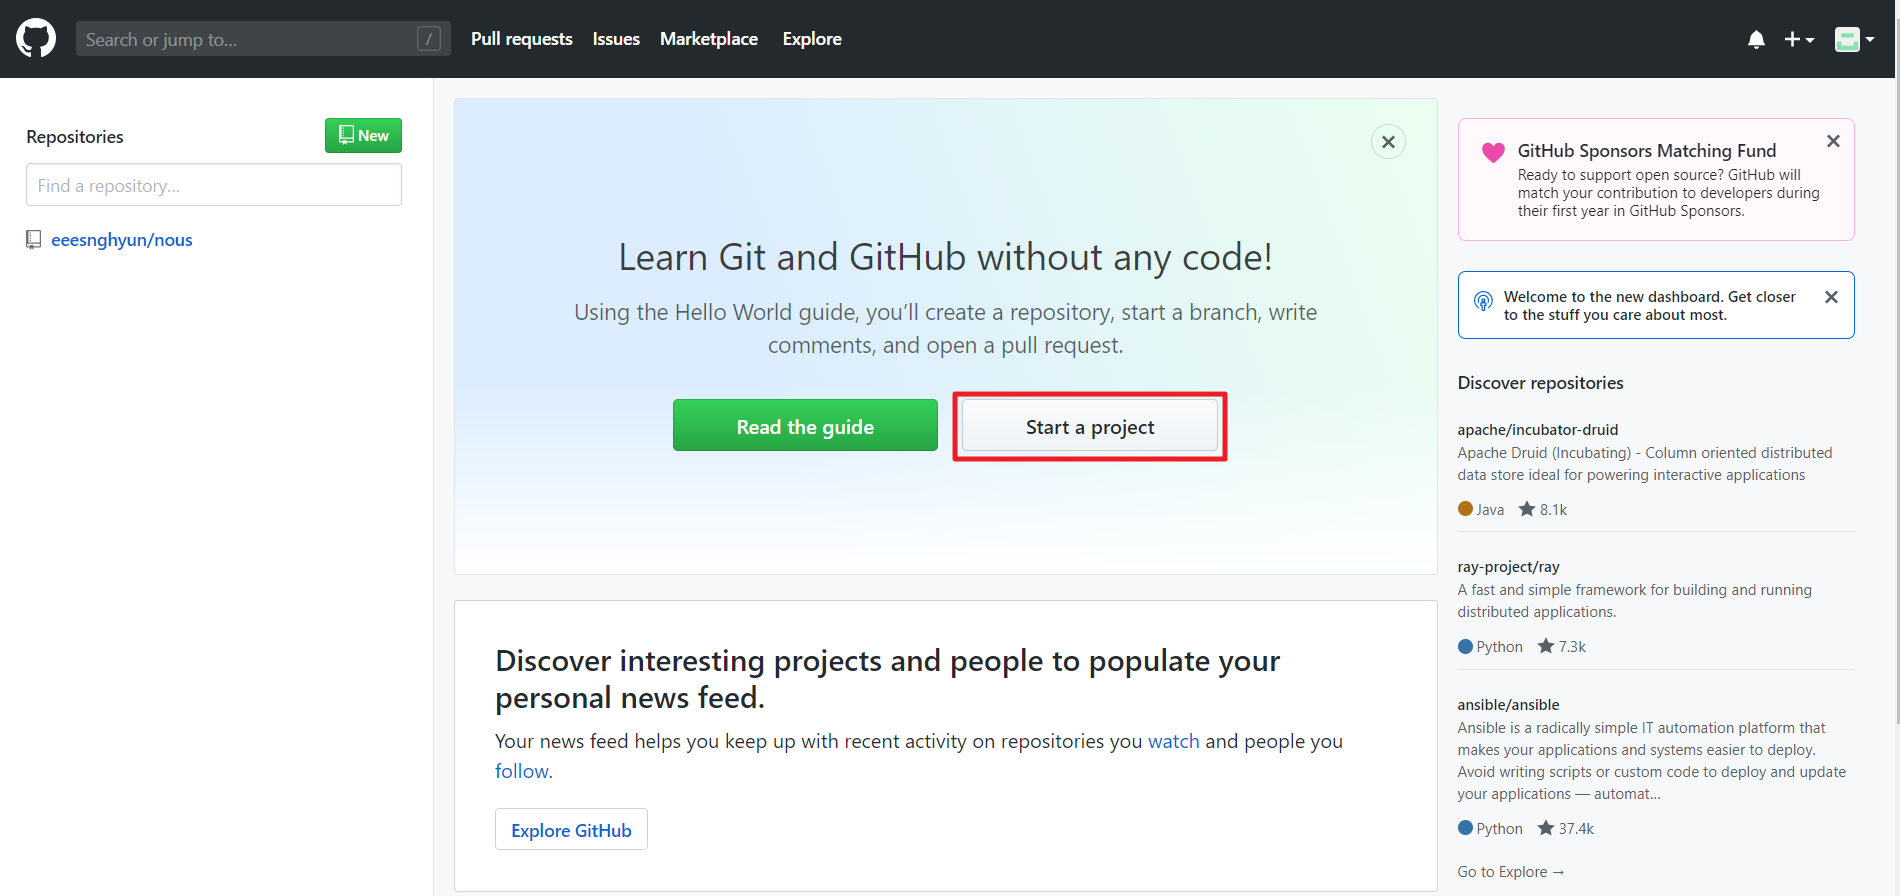
Task: Click the GitHub Octocat logo
Action: coord(36,39)
